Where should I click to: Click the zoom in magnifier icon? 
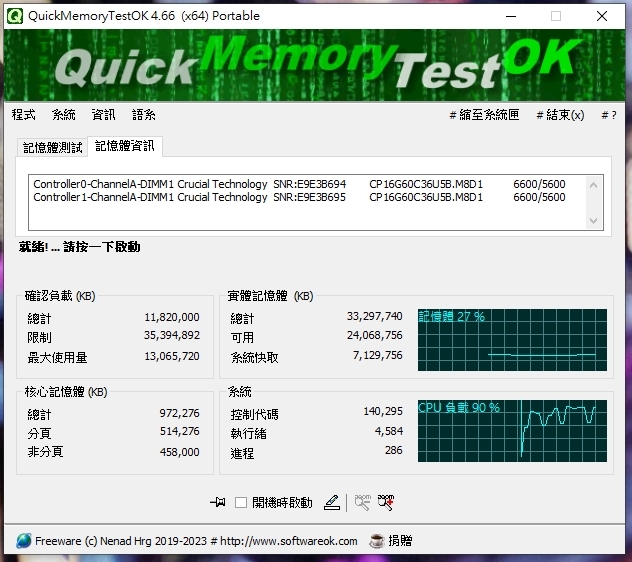(386, 502)
